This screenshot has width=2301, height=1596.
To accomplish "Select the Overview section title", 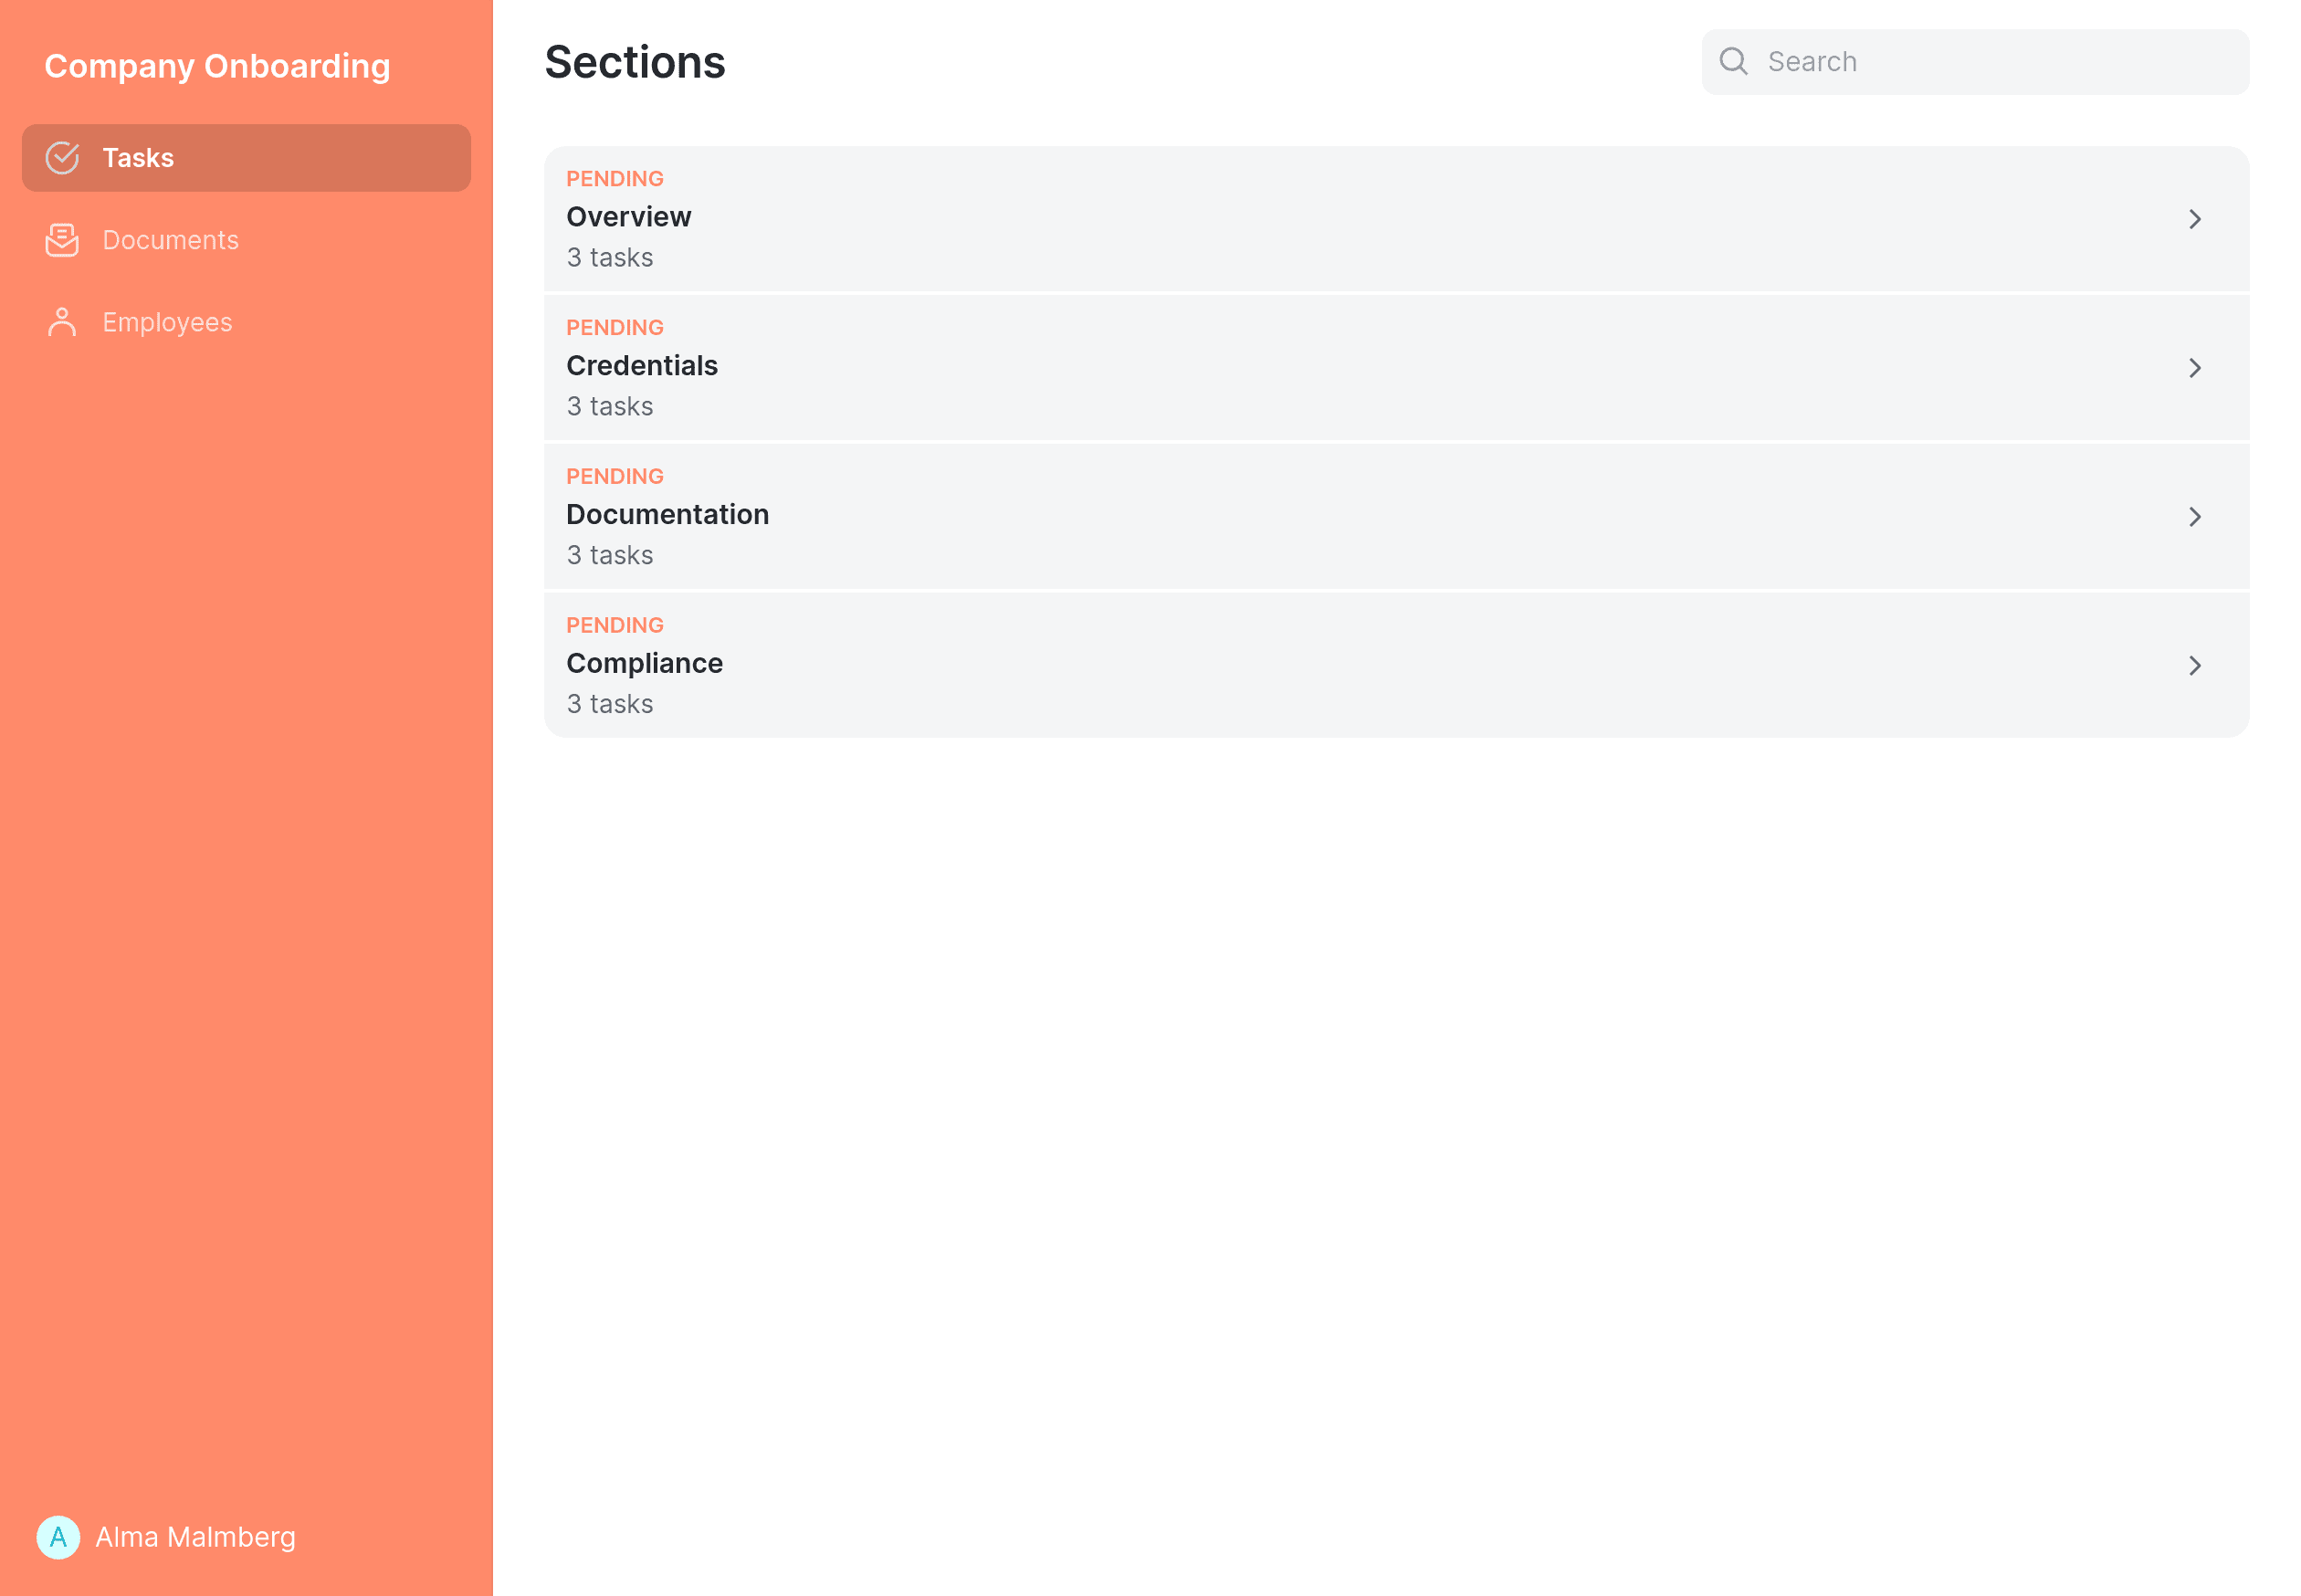I will click(x=628, y=217).
